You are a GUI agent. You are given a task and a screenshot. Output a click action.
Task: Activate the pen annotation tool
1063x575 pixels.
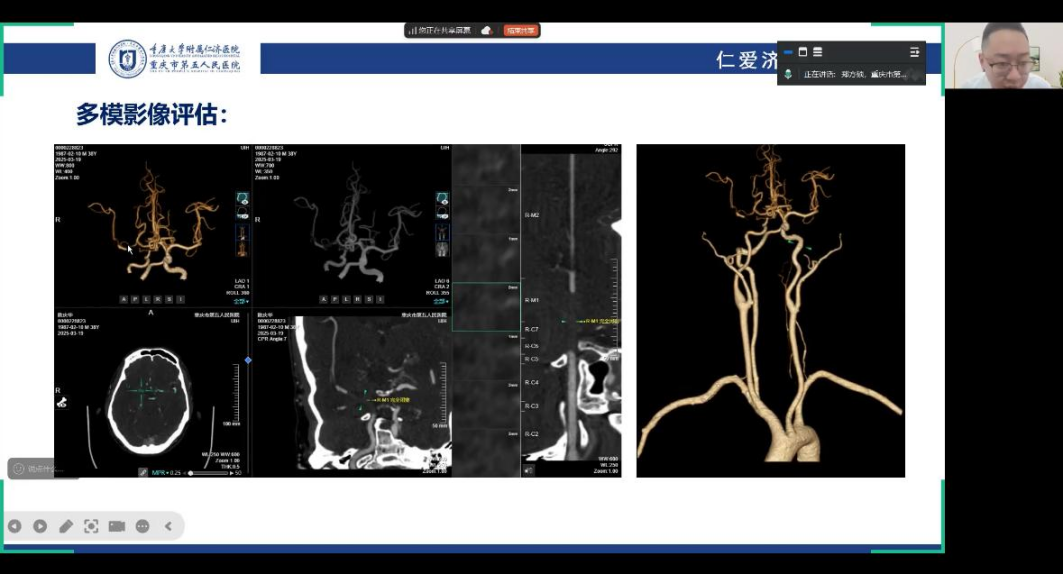pyautogui.click(x=66, y=526)
